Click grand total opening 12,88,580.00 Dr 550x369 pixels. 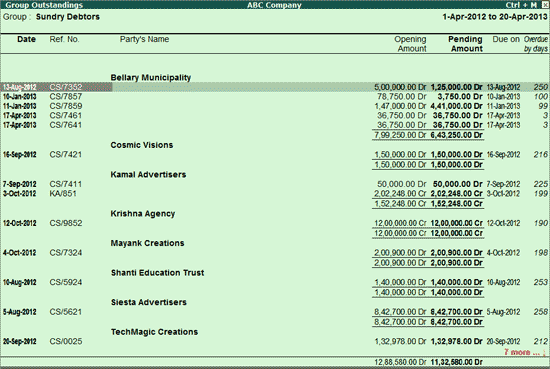pos(400,362)
